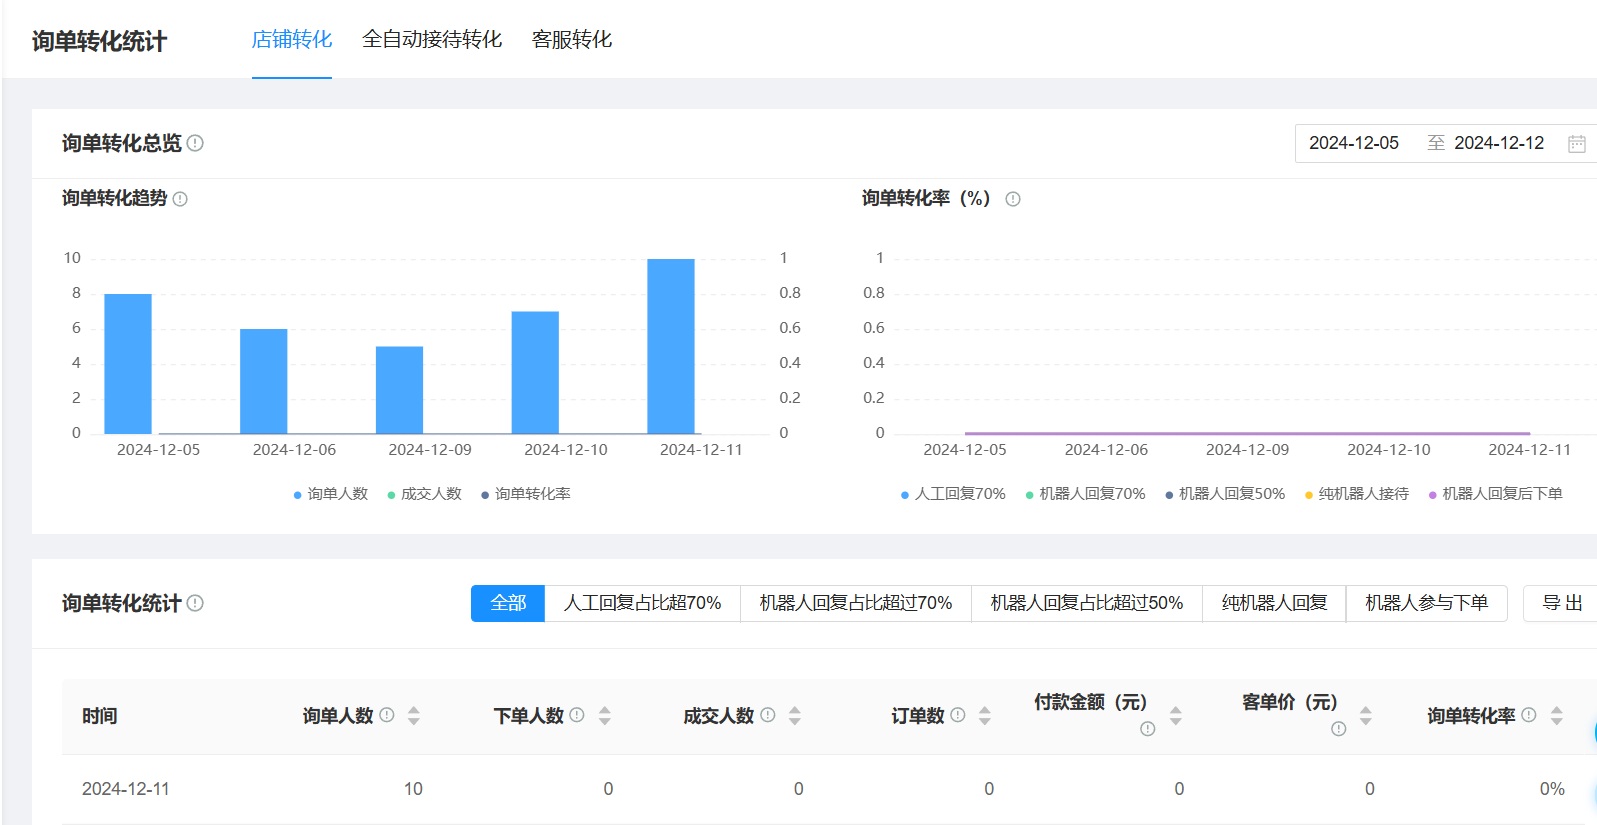Image resolution: width=1597 pixels, height=825 pixels.
Task: Toggle 询单人数 series in trend legend
Action: (x=331, y=494)
